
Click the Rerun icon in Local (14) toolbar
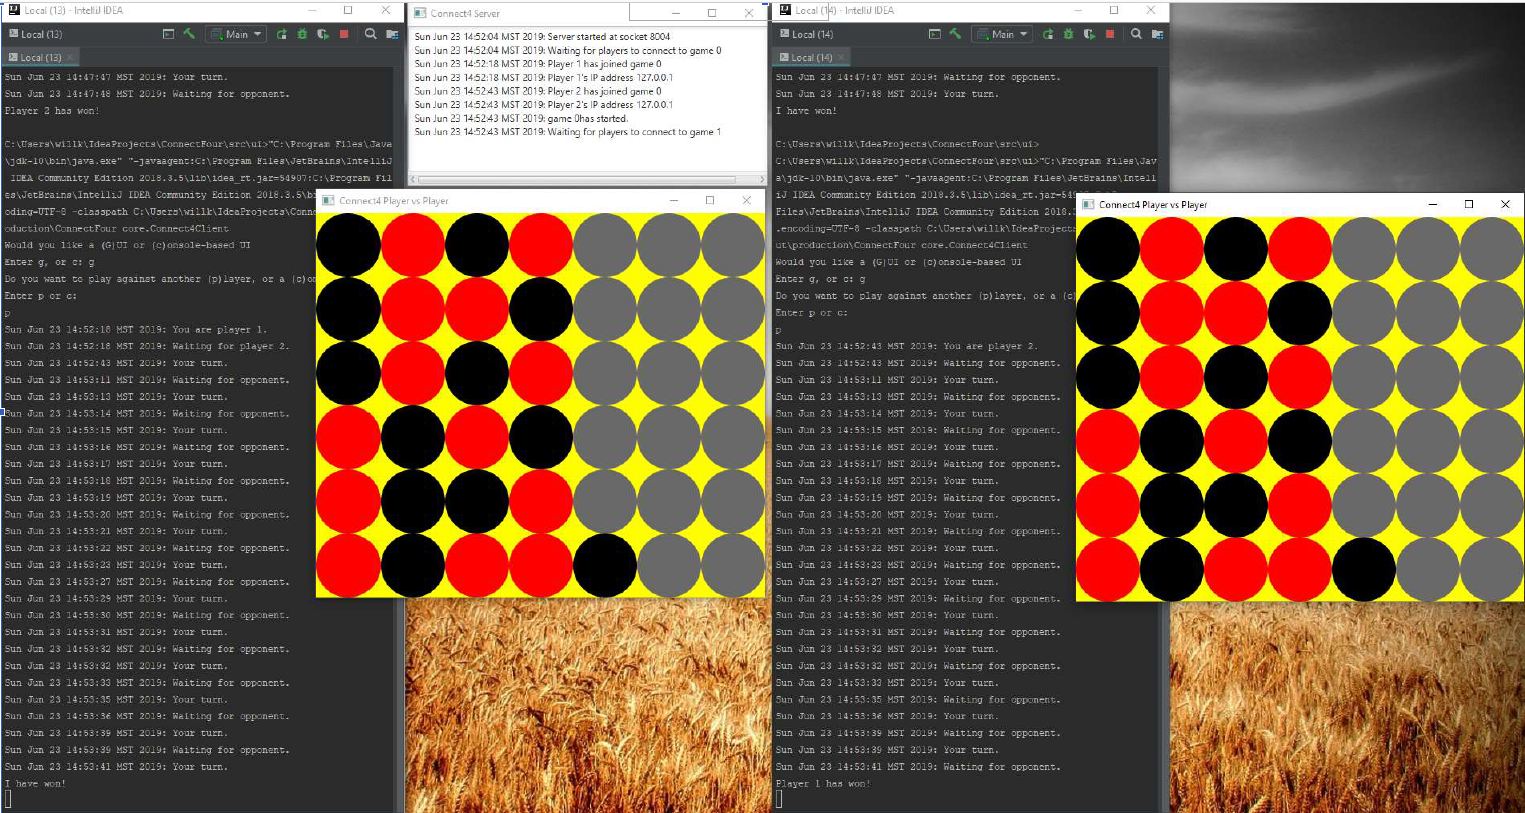(1048, 34)
